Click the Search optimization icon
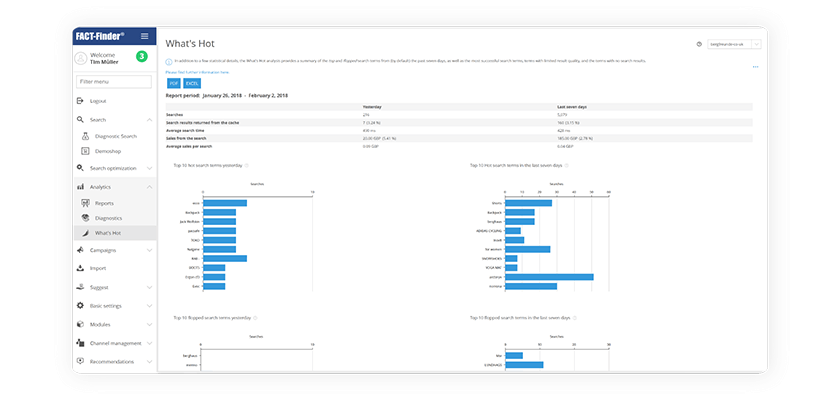840x400 pixels. pos(80,168)
